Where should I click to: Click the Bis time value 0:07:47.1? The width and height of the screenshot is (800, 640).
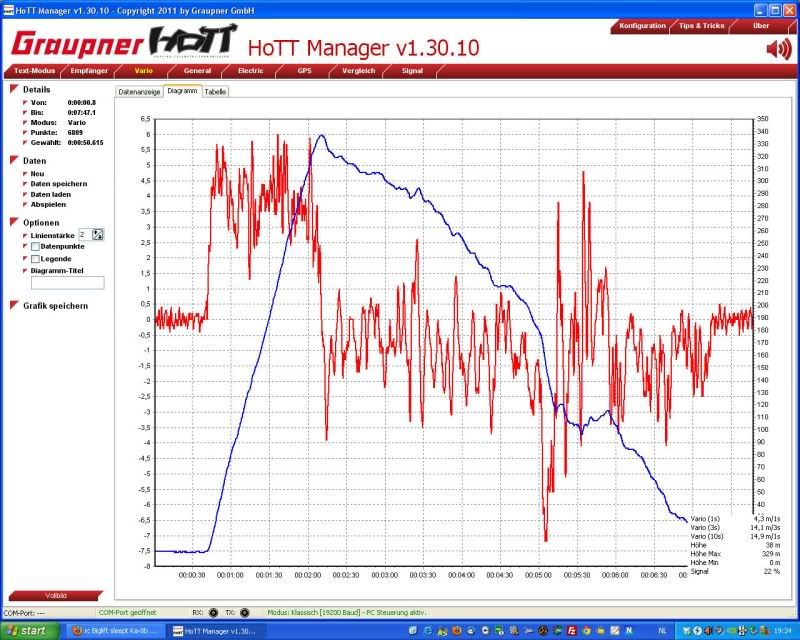tap(82, 113)
